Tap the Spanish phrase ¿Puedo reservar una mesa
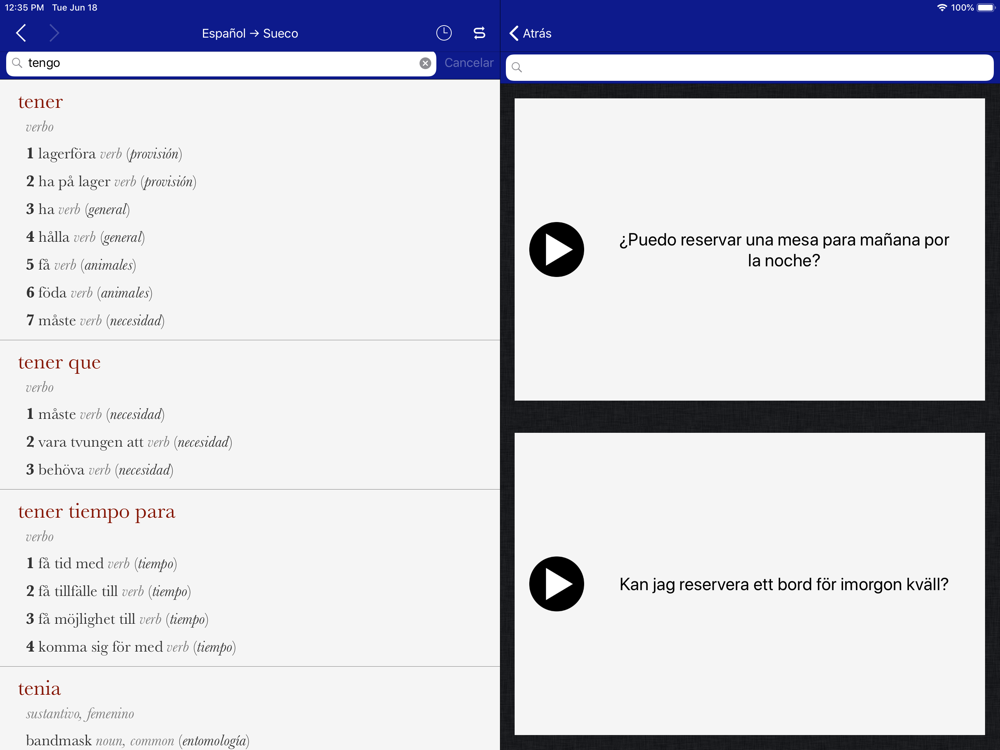The height and width of the screenshot is (750, 1000). tap(784, 250)
